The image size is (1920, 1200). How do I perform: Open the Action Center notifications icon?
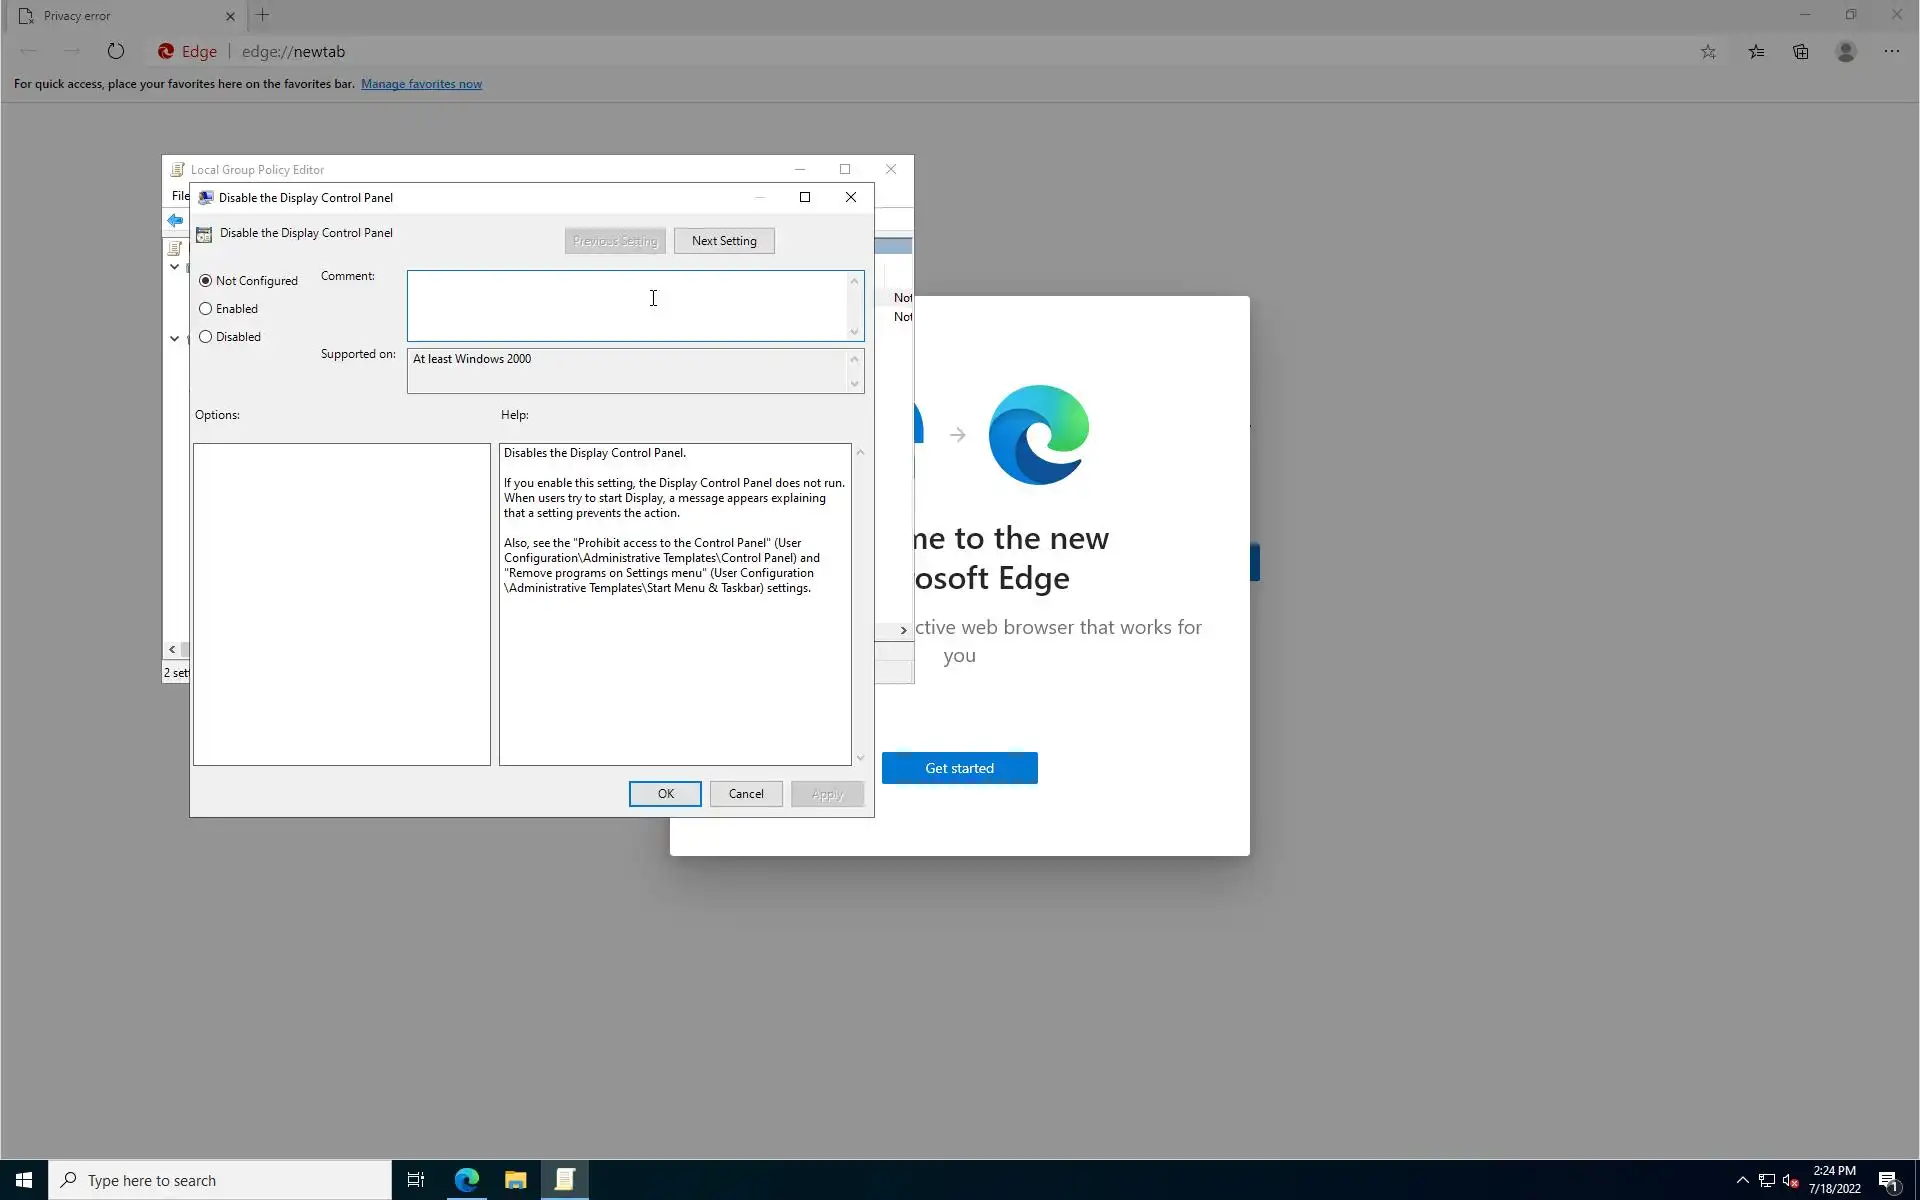1888,1180
